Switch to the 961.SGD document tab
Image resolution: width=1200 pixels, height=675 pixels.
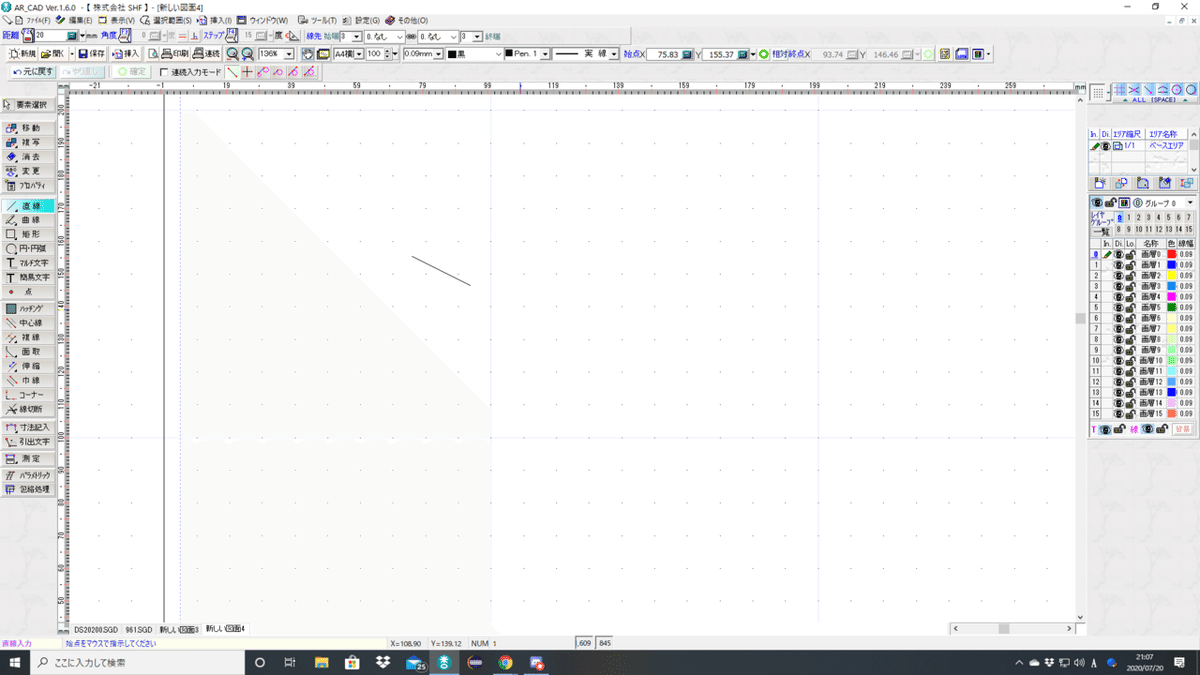click(x=139, y=629)
